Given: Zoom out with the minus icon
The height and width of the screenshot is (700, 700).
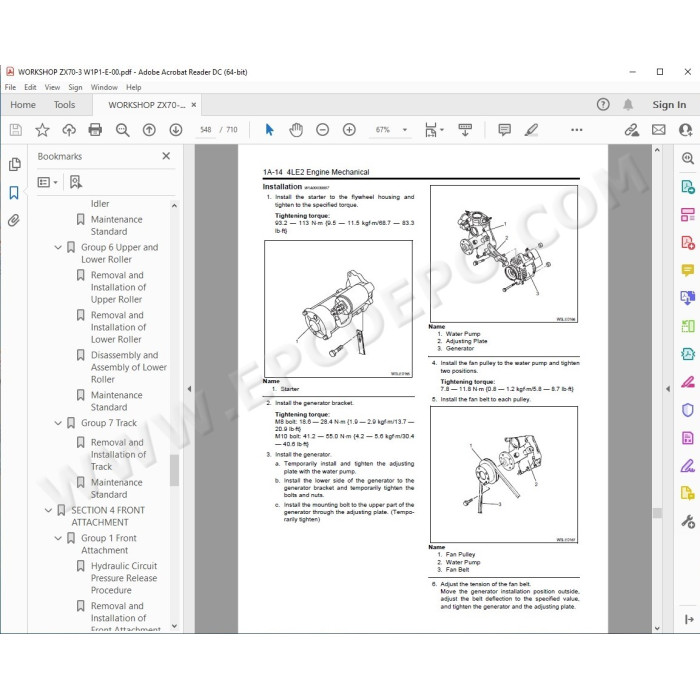Looking at the screenshot, I should (x=322, y=130).
